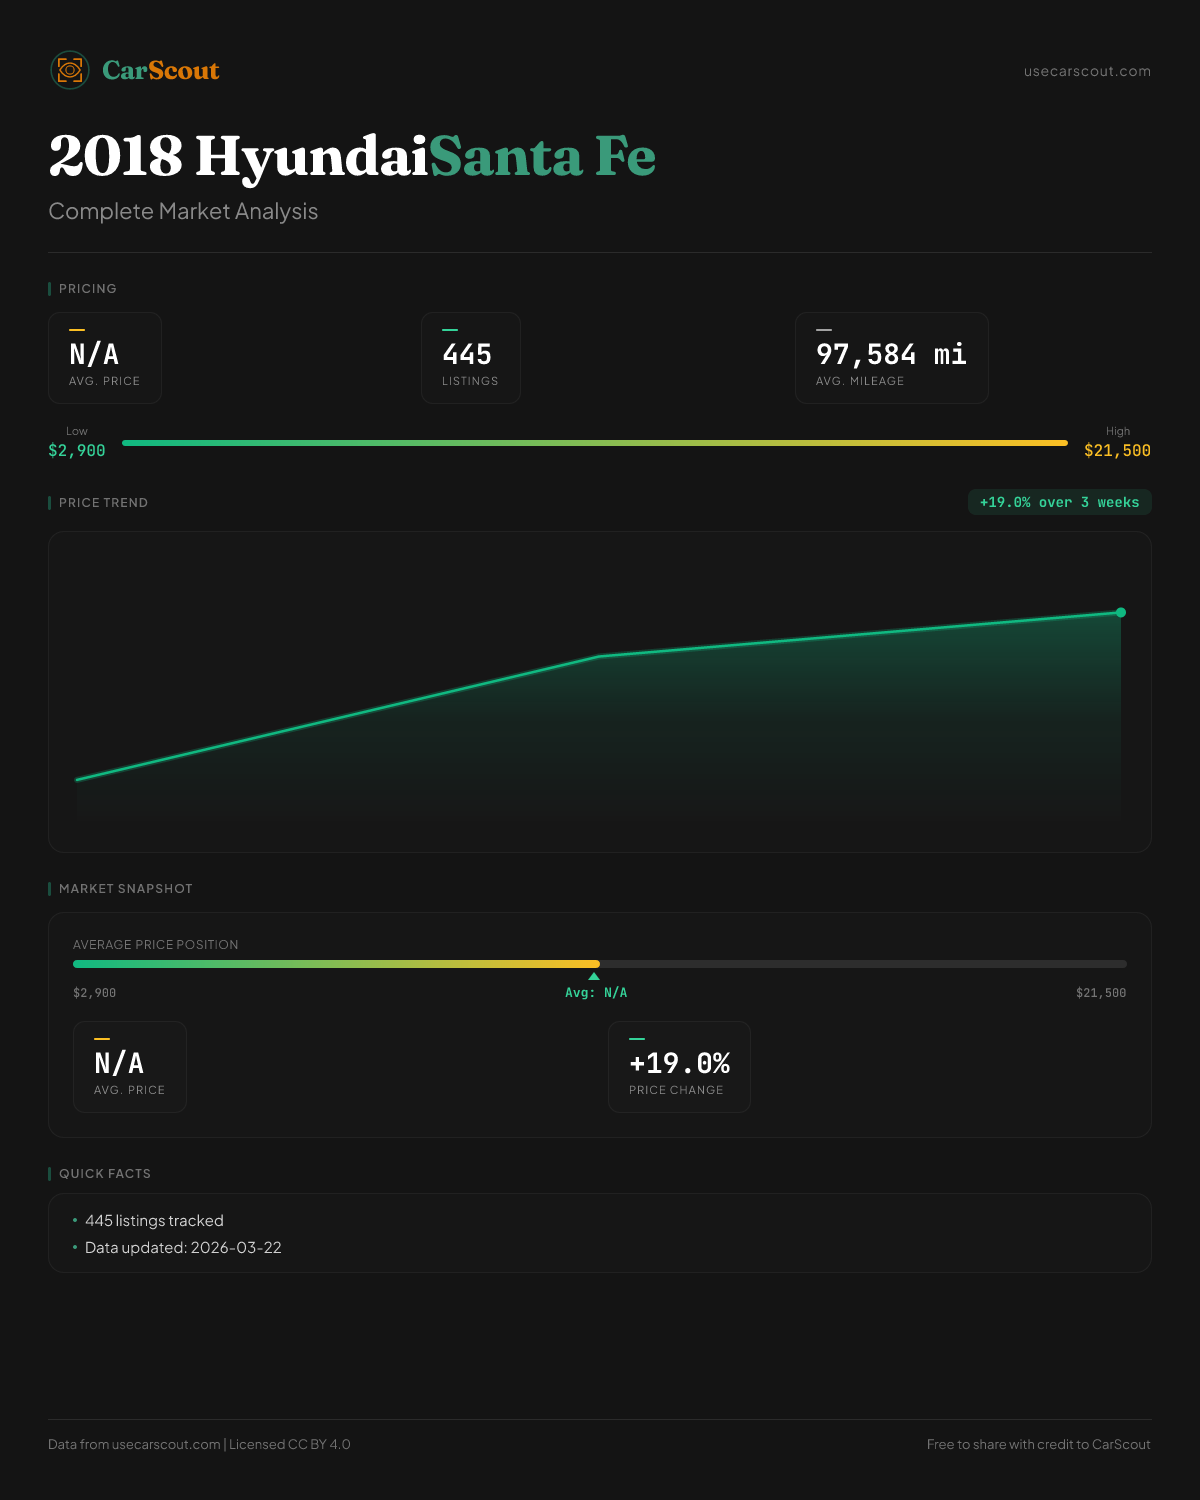This screenshot has height=1500, width=1200.
Task: Click the +19.0% over 3 weeks badge
Action: [x=1059, y=502]
